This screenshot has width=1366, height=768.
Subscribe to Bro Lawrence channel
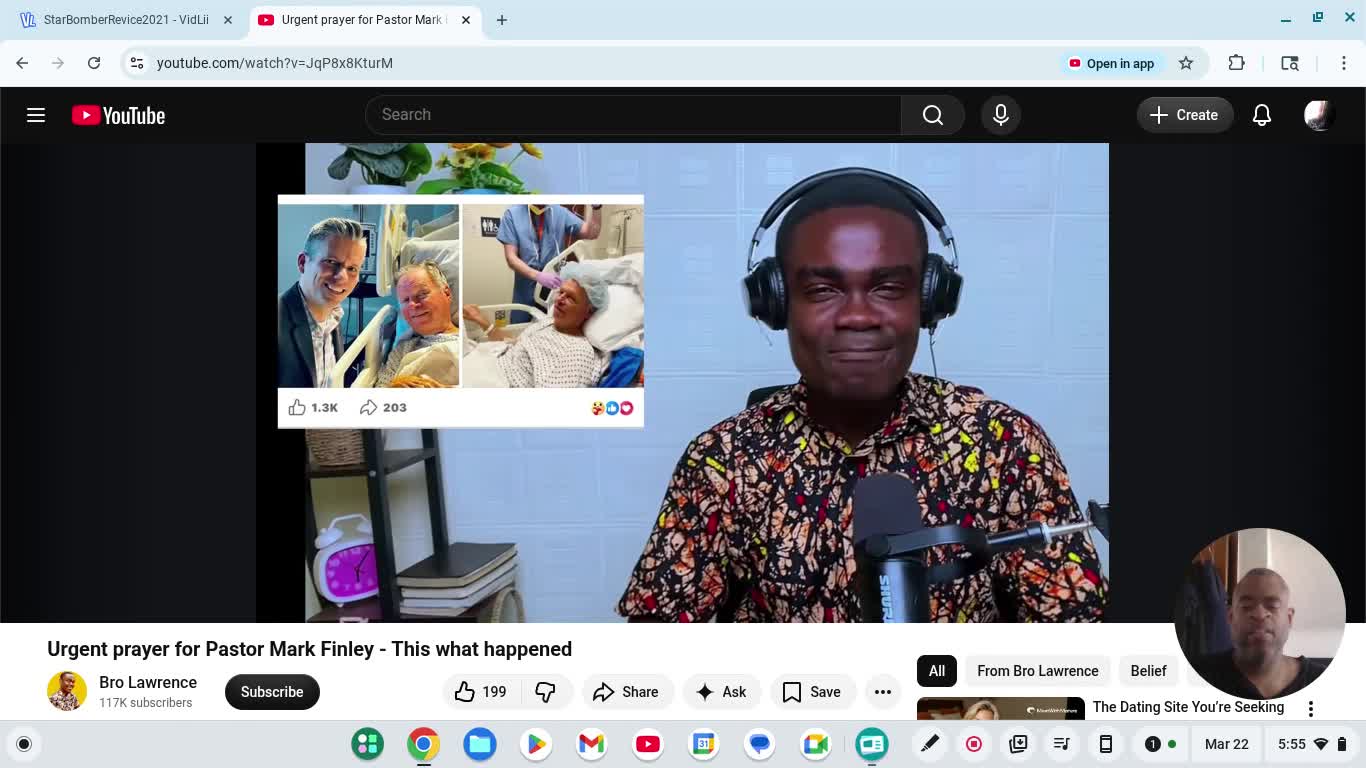tap(271, 692)
